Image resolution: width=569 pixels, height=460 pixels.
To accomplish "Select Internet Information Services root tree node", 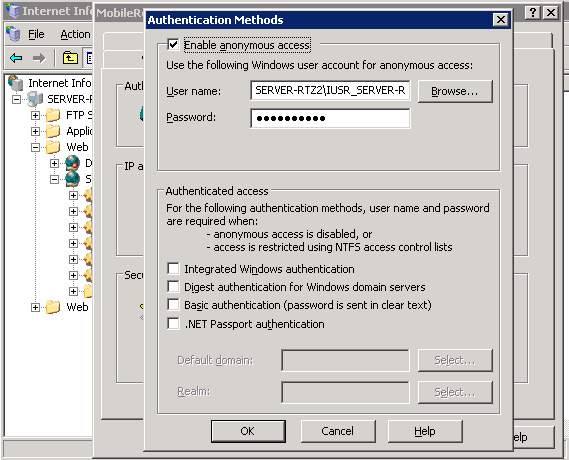I will click(x=60, y=83).
